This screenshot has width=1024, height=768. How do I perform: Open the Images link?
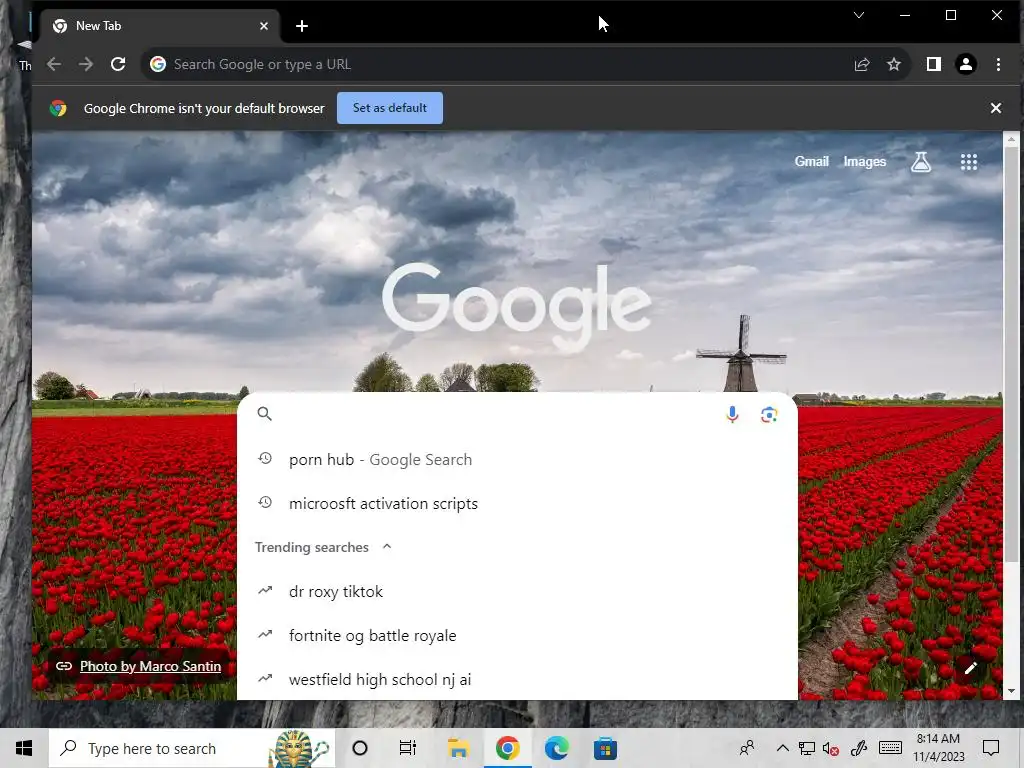click(865, 161)
